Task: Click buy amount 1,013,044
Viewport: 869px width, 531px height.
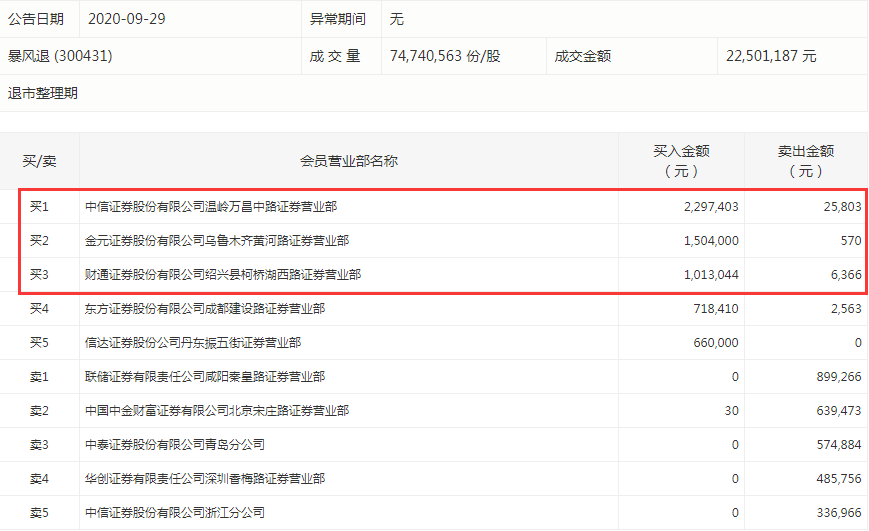Action: [x=711, y=274]
